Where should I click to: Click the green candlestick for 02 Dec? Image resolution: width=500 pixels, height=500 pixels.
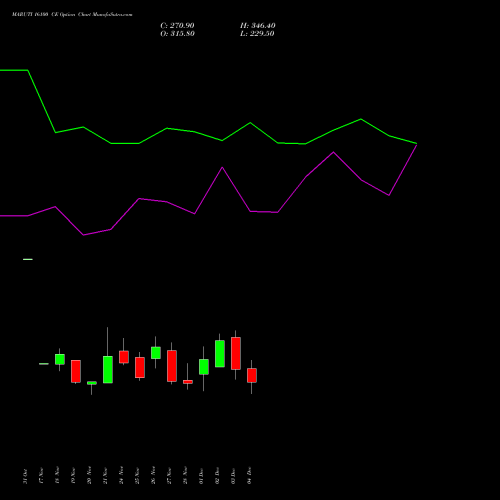point(220,354)
